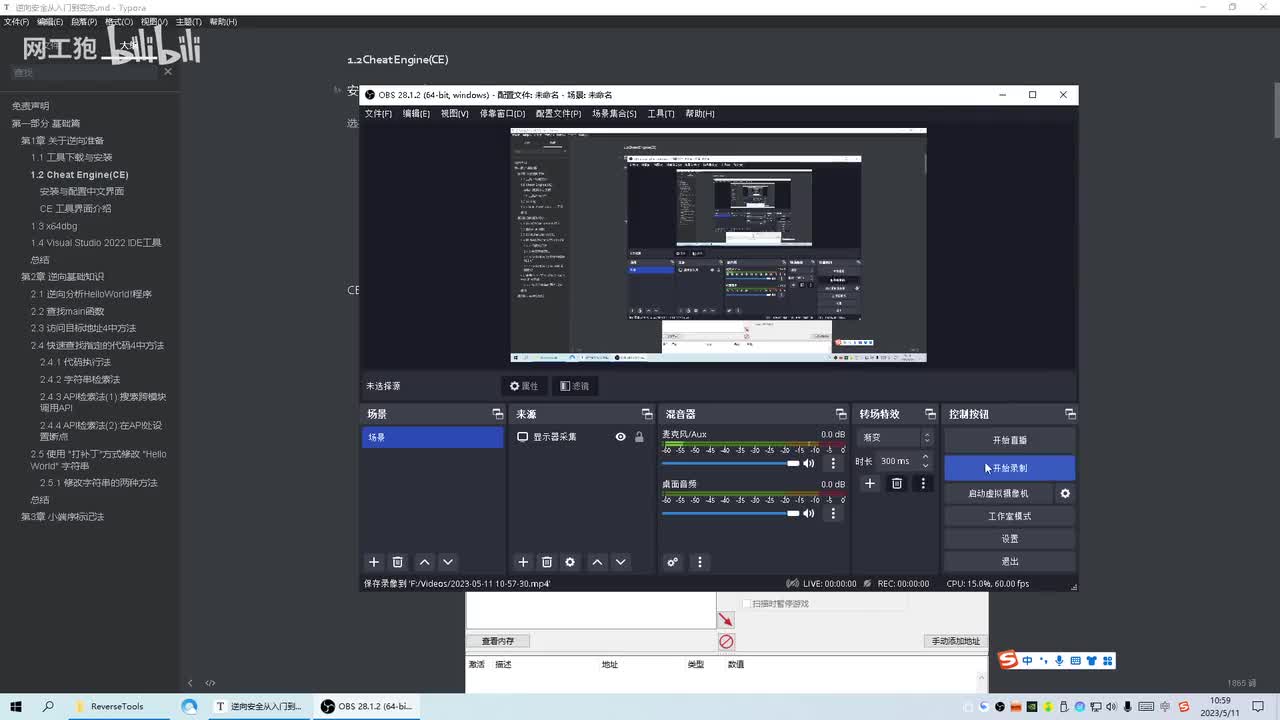Remove the transition with trash icon
Viewport: 1280px width, 720px height.
click(x=897, y=483)
